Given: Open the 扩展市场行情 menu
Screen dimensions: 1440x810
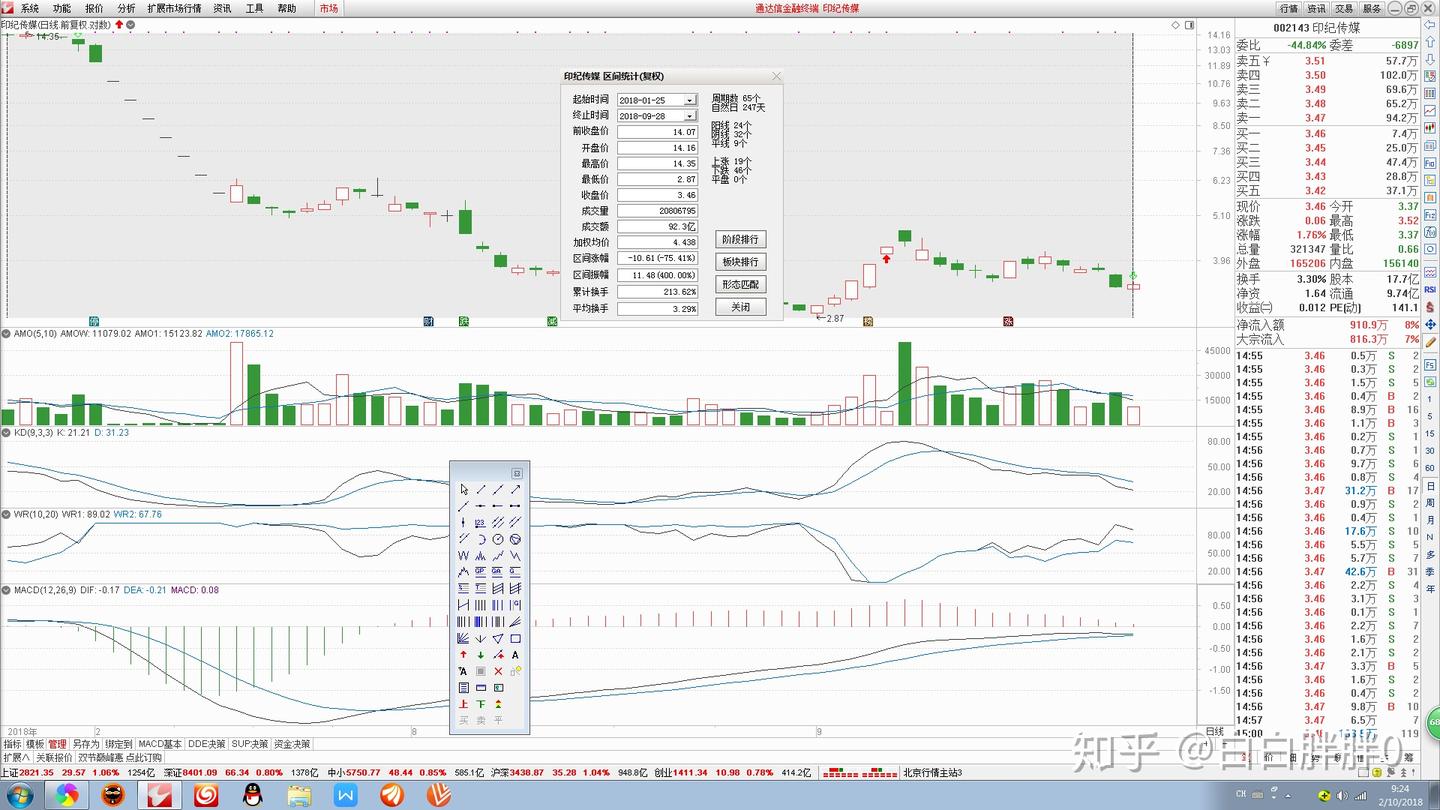Looking at the screenshot, I should coord(174,8).
